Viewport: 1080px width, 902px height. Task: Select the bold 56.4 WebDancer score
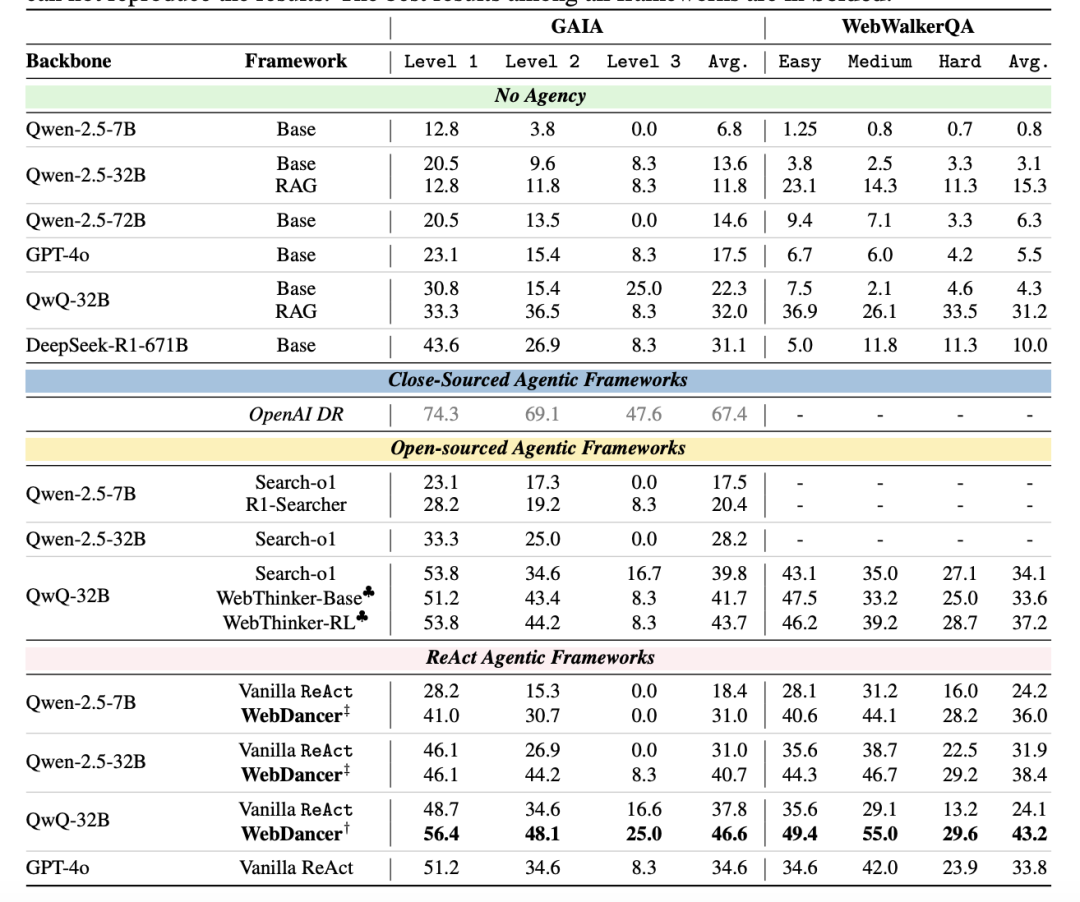click(x=441, y=834)
